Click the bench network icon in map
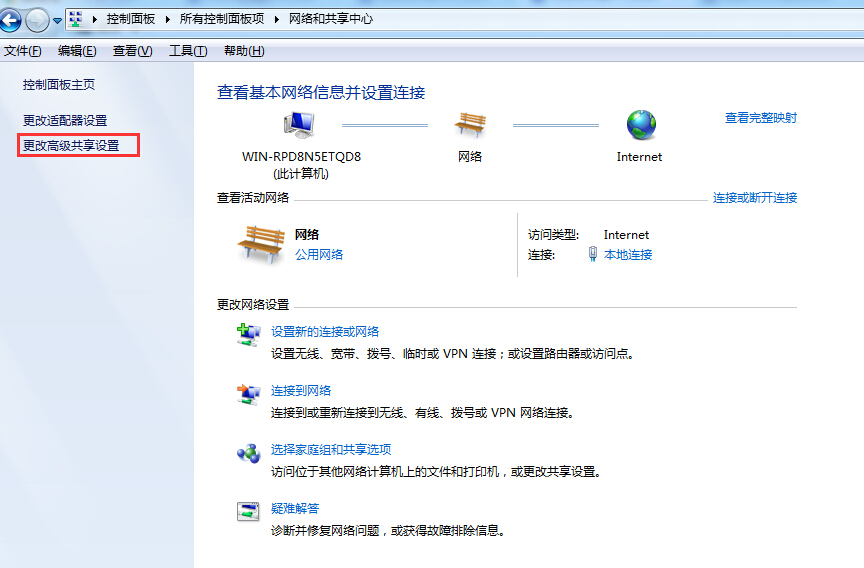The height and width of the screenshot is (568, 864). 470,125
